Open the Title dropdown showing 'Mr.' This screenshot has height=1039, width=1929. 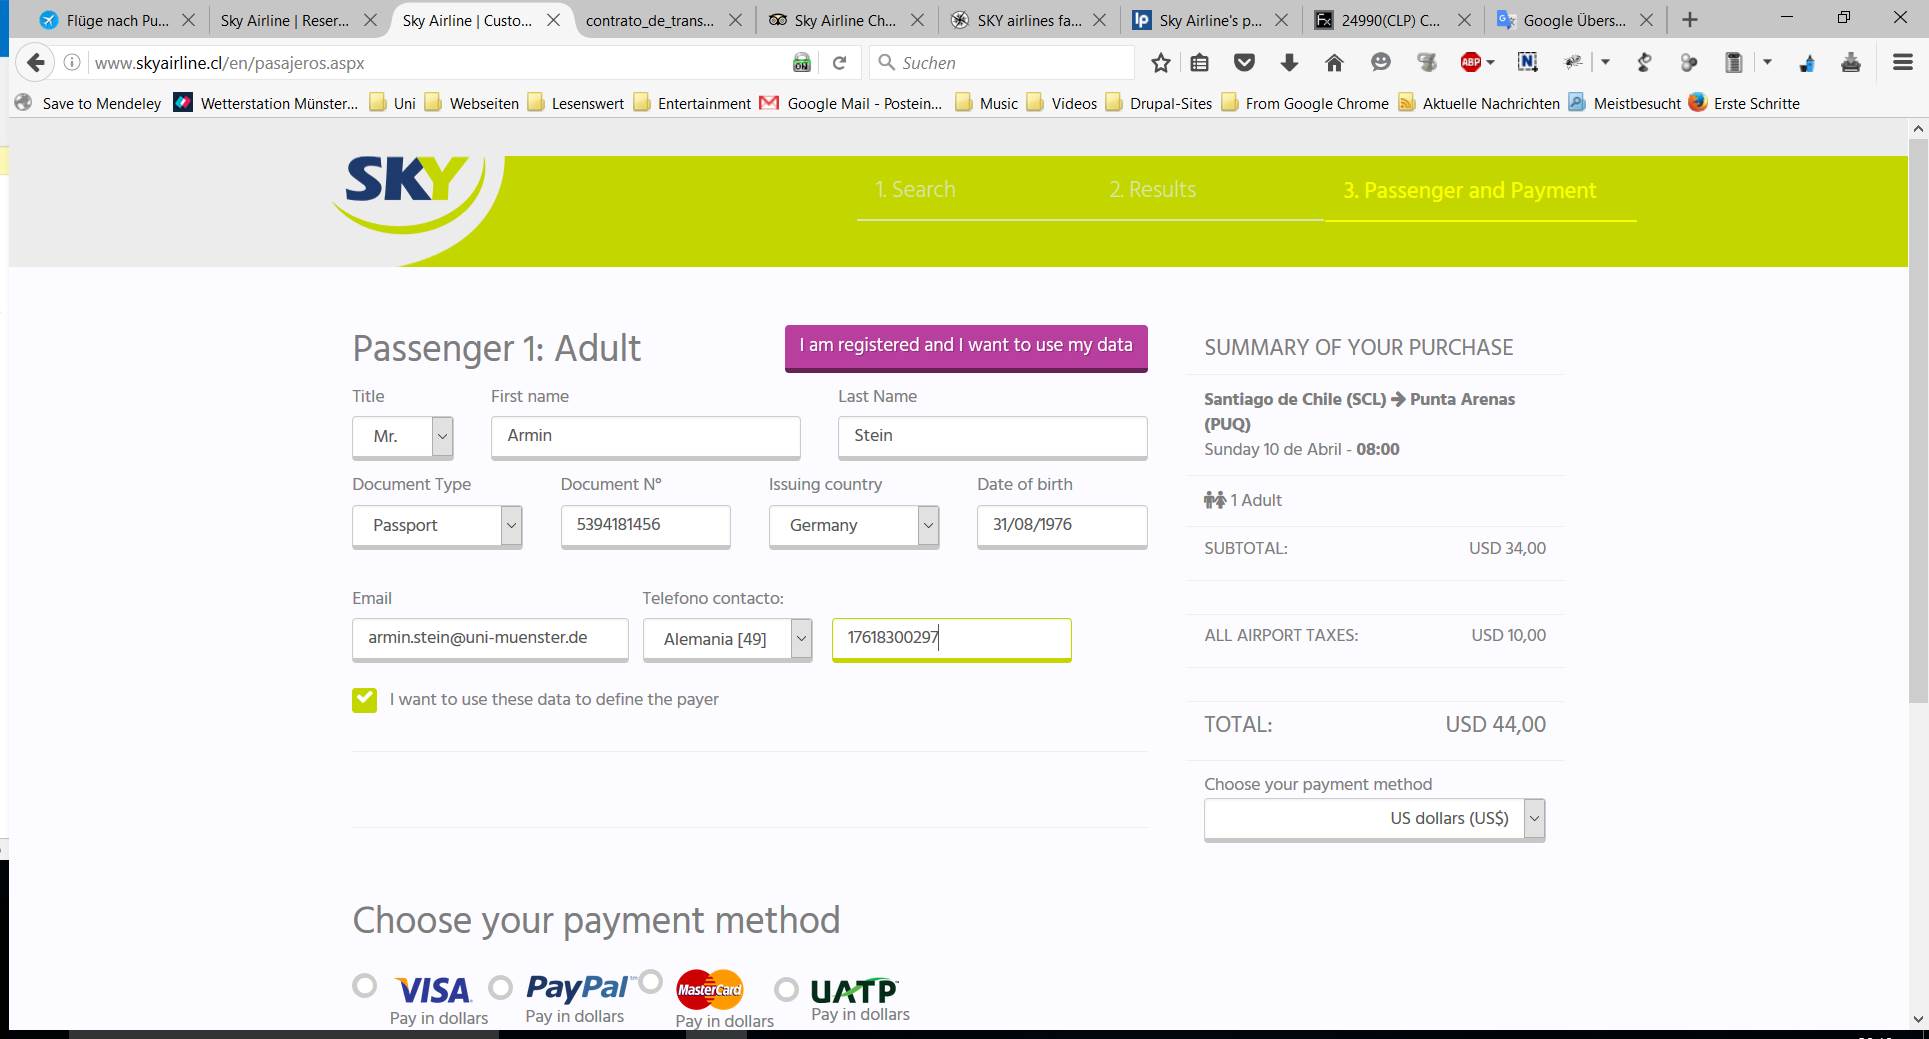403,437
